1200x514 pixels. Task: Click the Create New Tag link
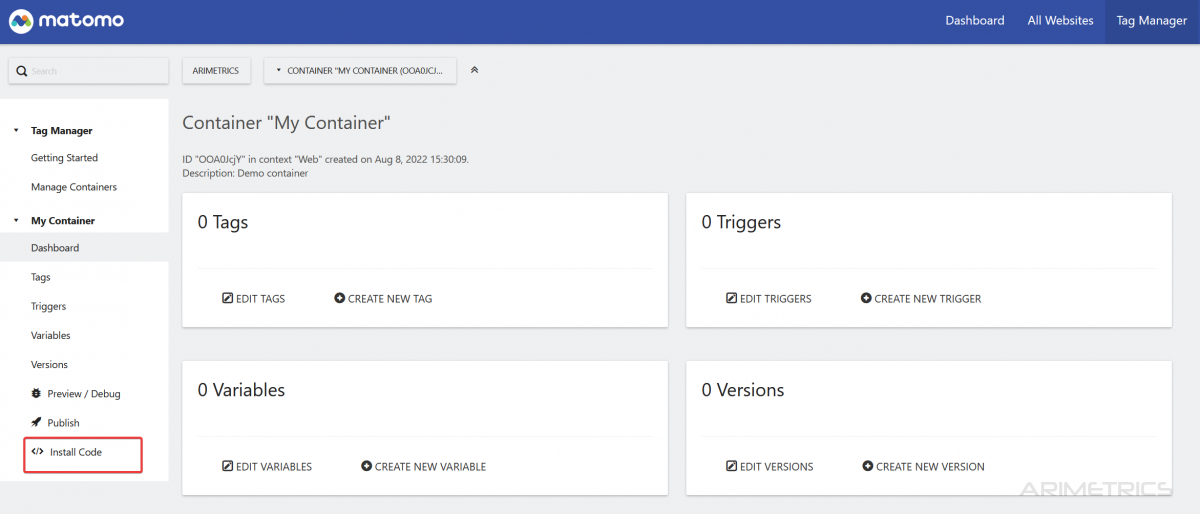(x=389, y=299)
